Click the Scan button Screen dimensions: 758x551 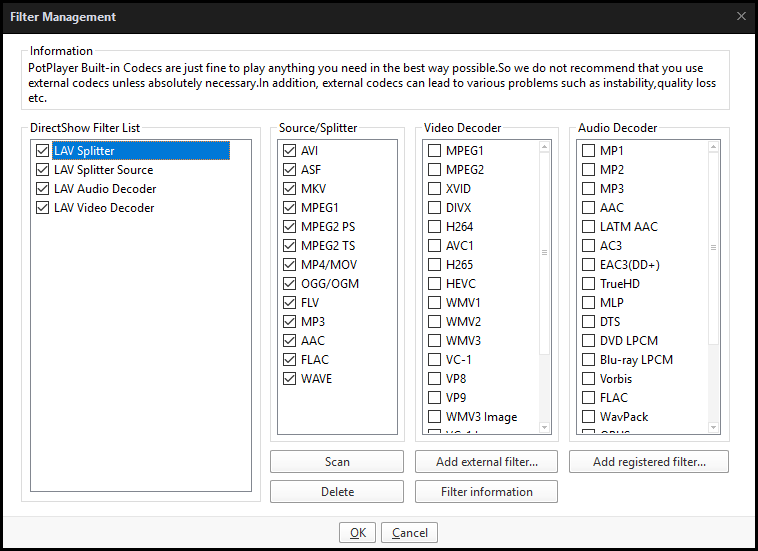pos(337,462)
